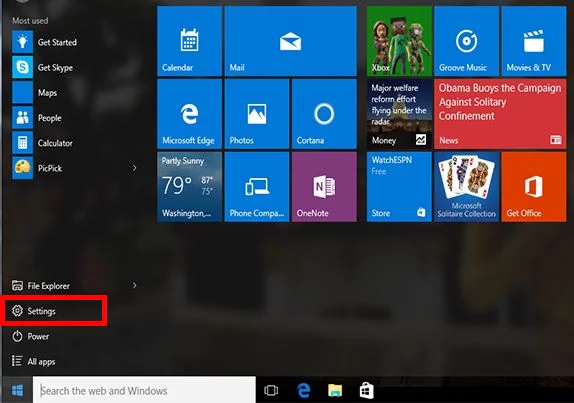This screenshot has width=574, height=403.
Task: Open Phone Companion tile
Action: coord(257,187)
